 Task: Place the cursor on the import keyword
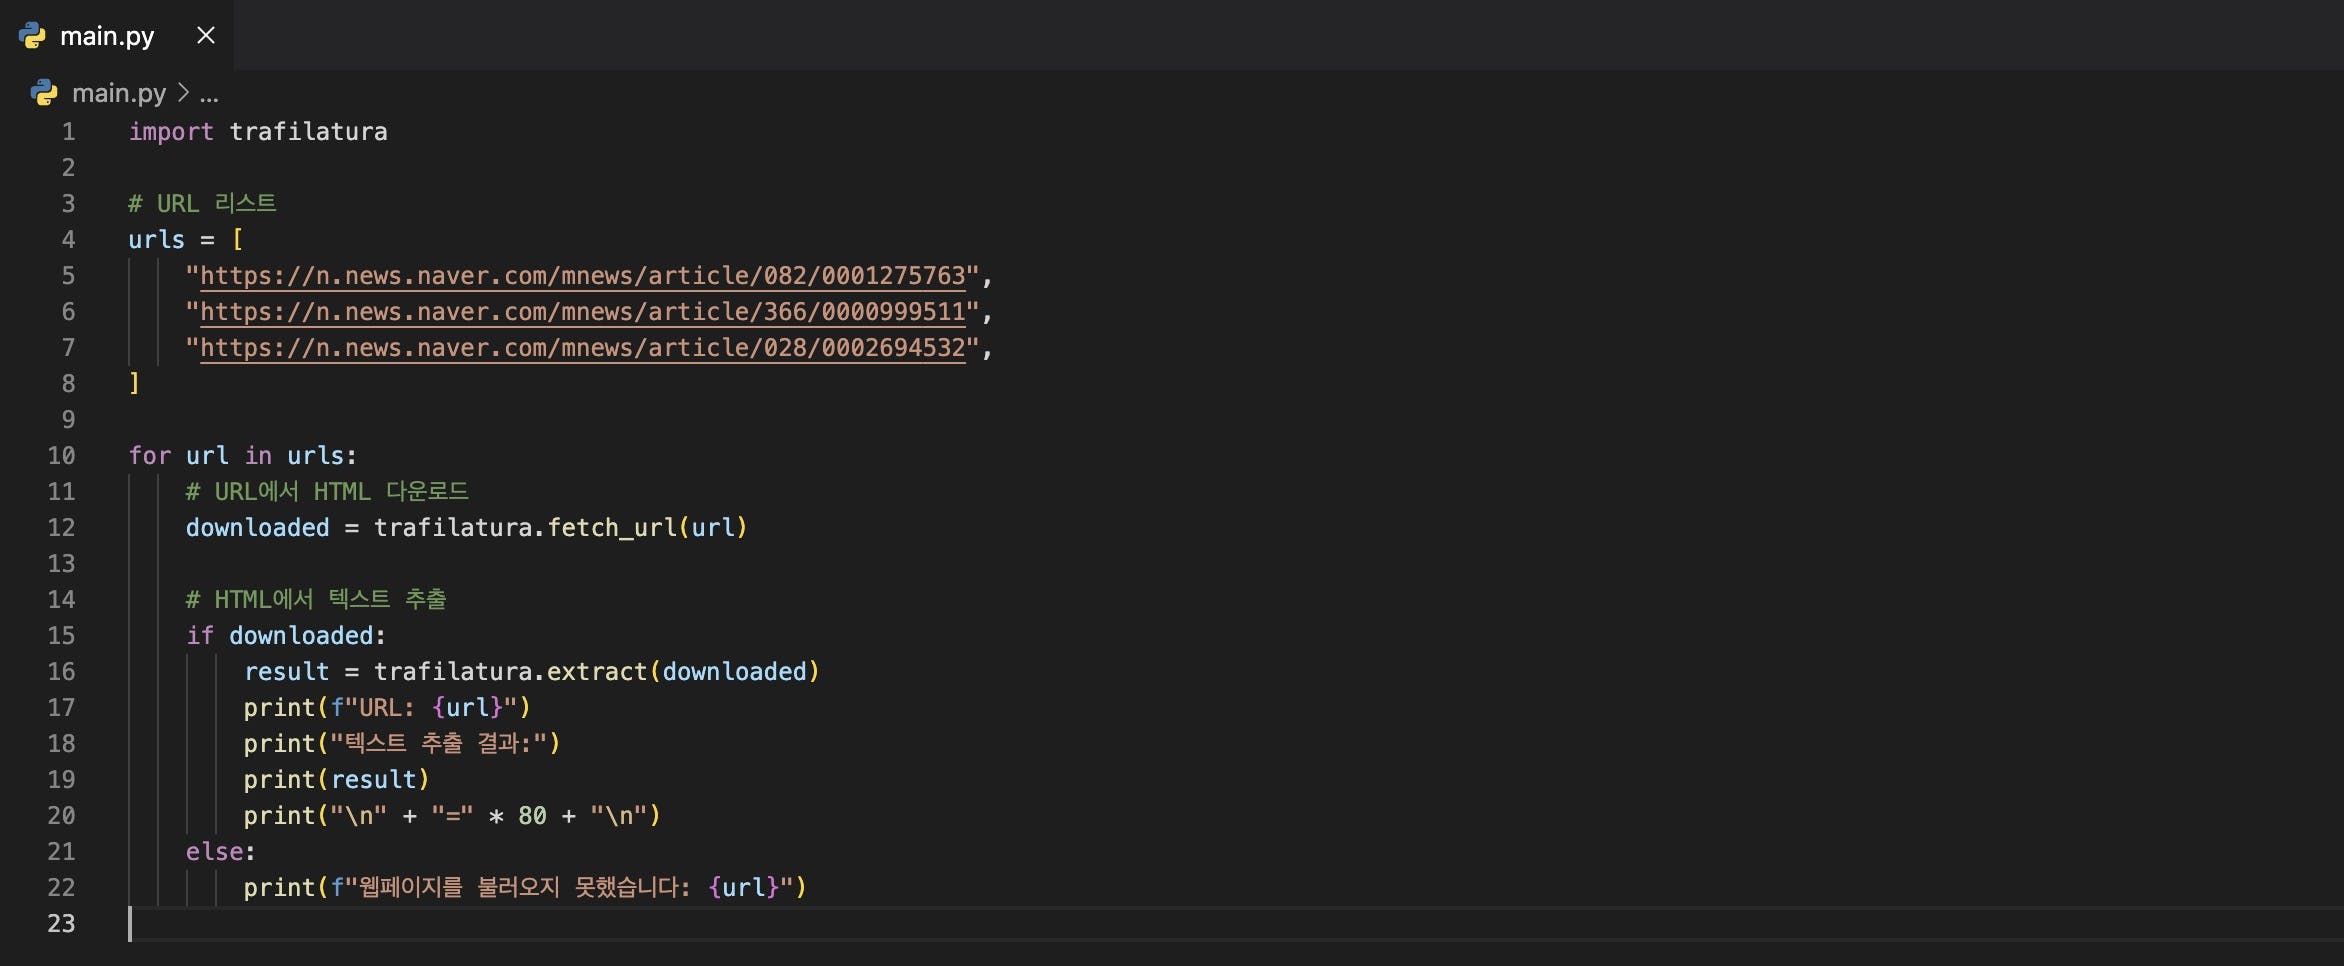[171, 132]
